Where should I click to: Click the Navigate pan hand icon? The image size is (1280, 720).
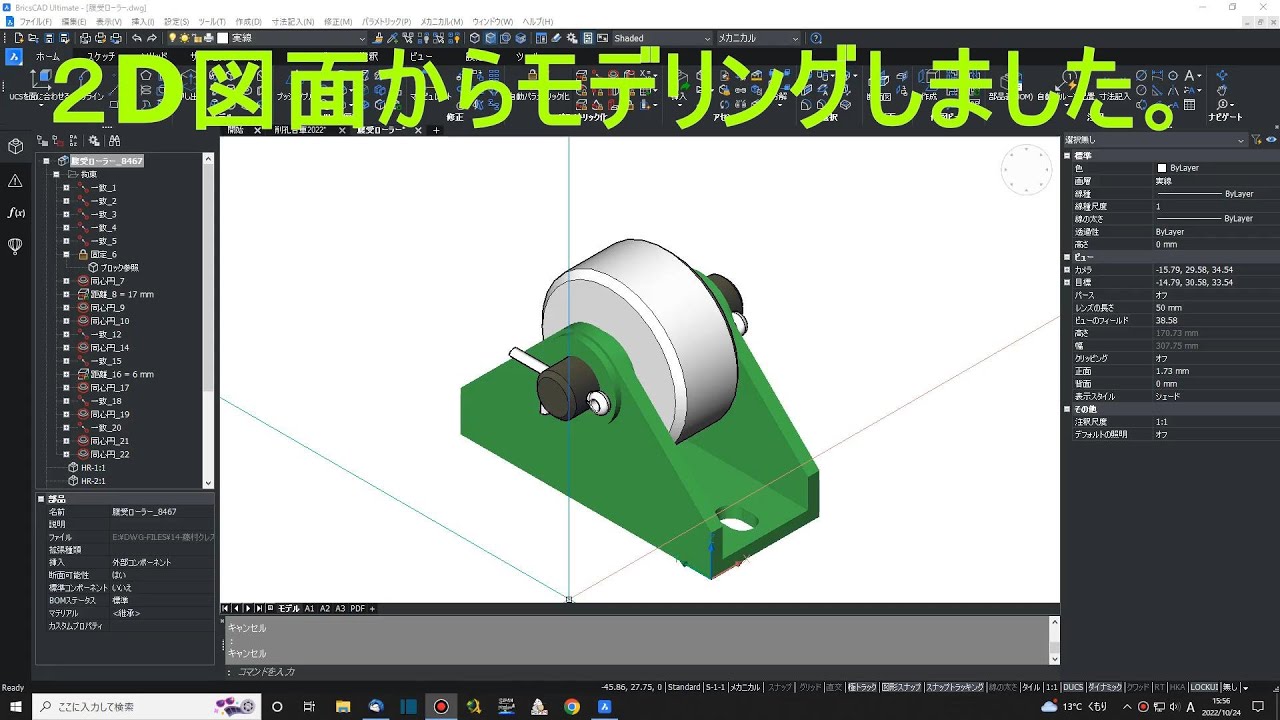click(1223, 90)
